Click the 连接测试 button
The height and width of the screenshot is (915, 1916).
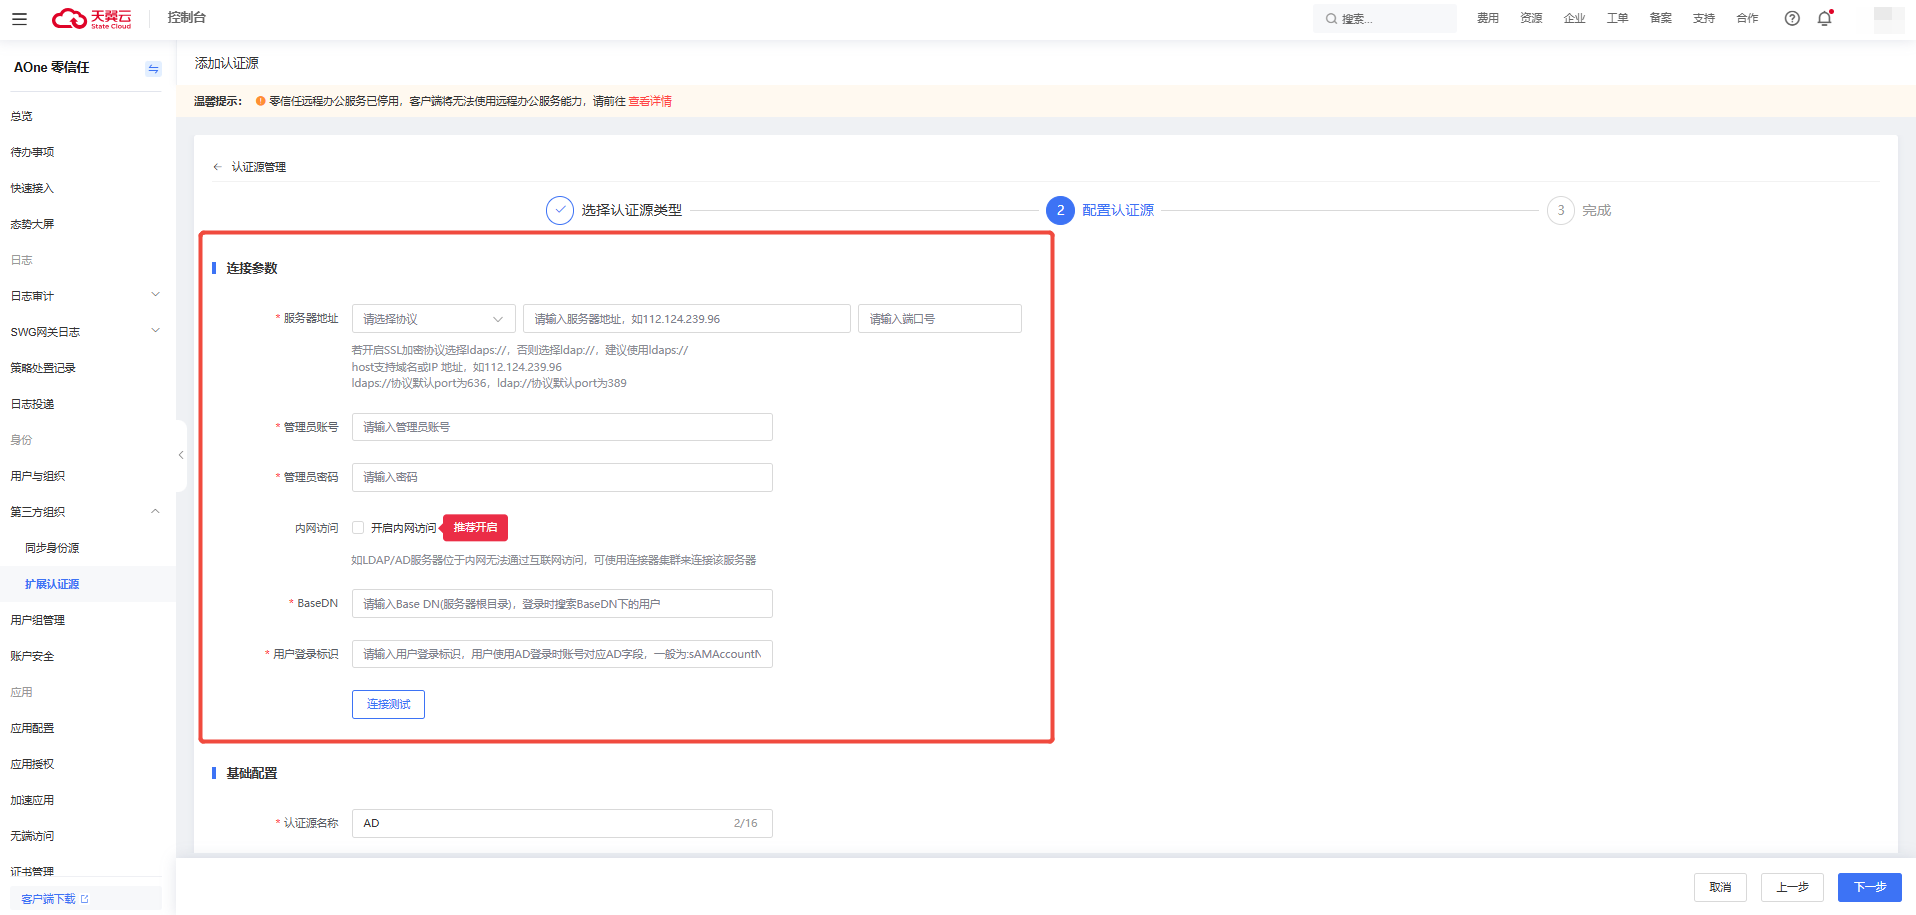pos(388,704)
